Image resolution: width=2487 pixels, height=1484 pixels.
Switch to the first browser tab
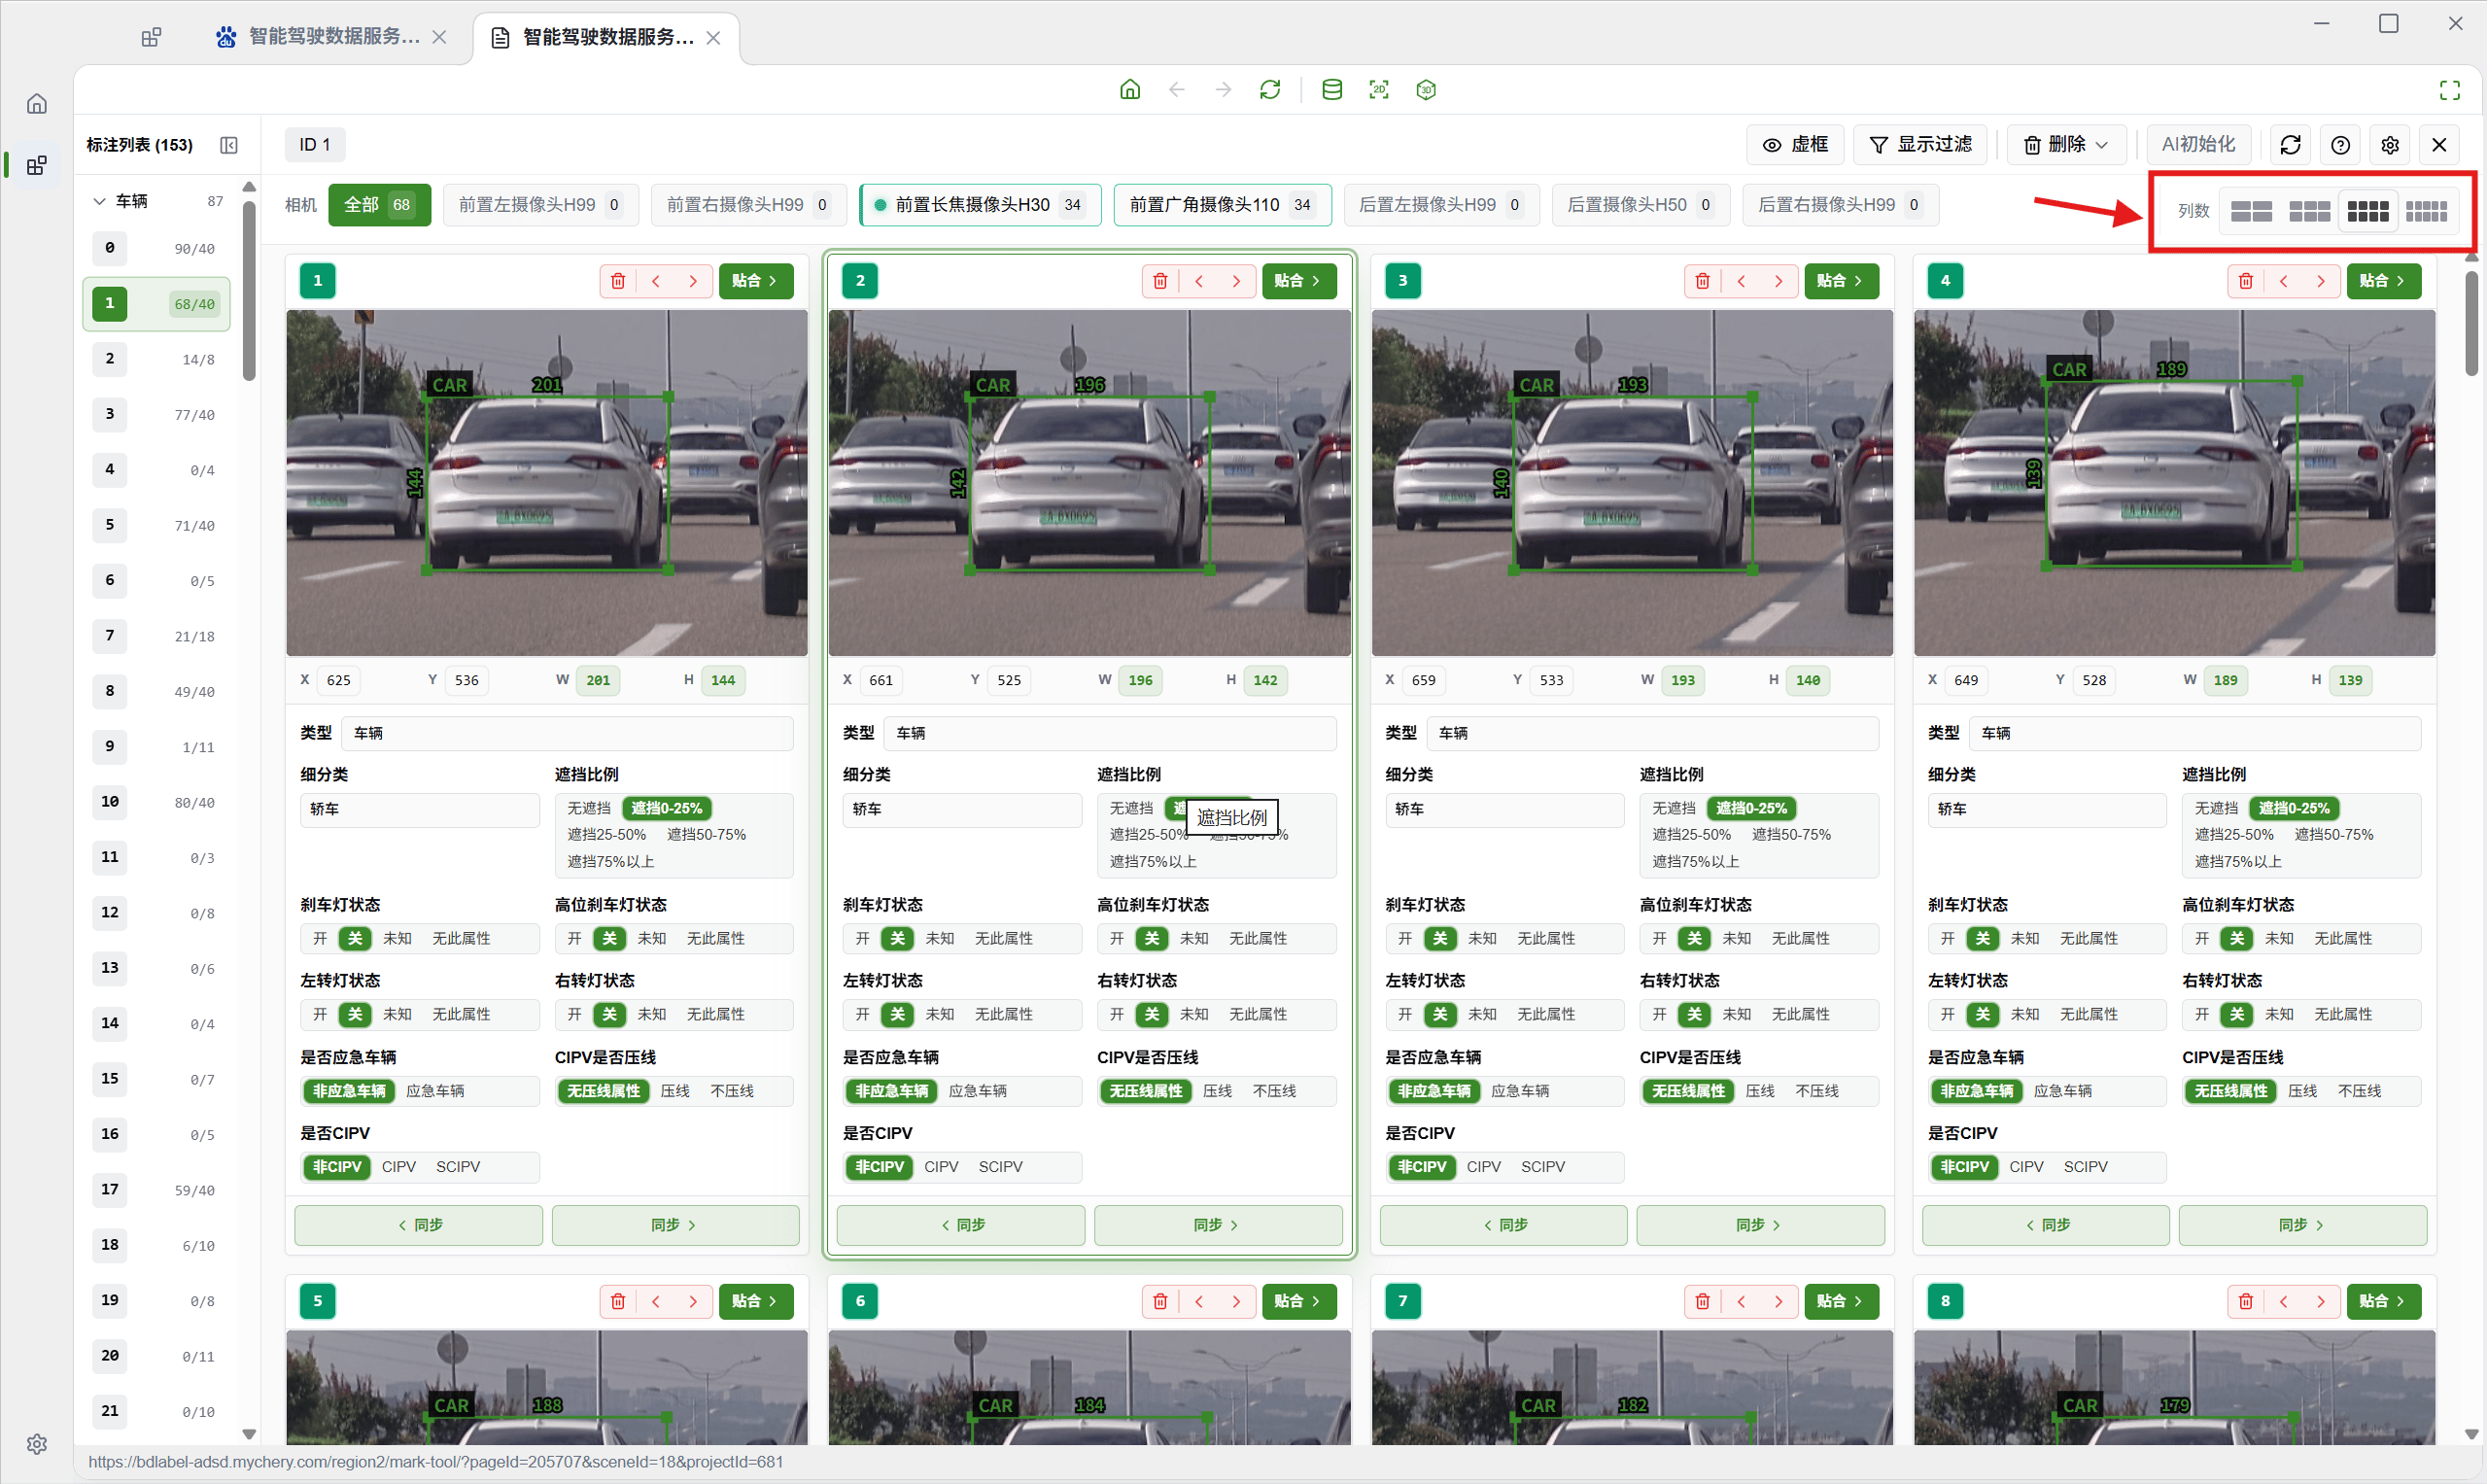click(x=330, y=37)
